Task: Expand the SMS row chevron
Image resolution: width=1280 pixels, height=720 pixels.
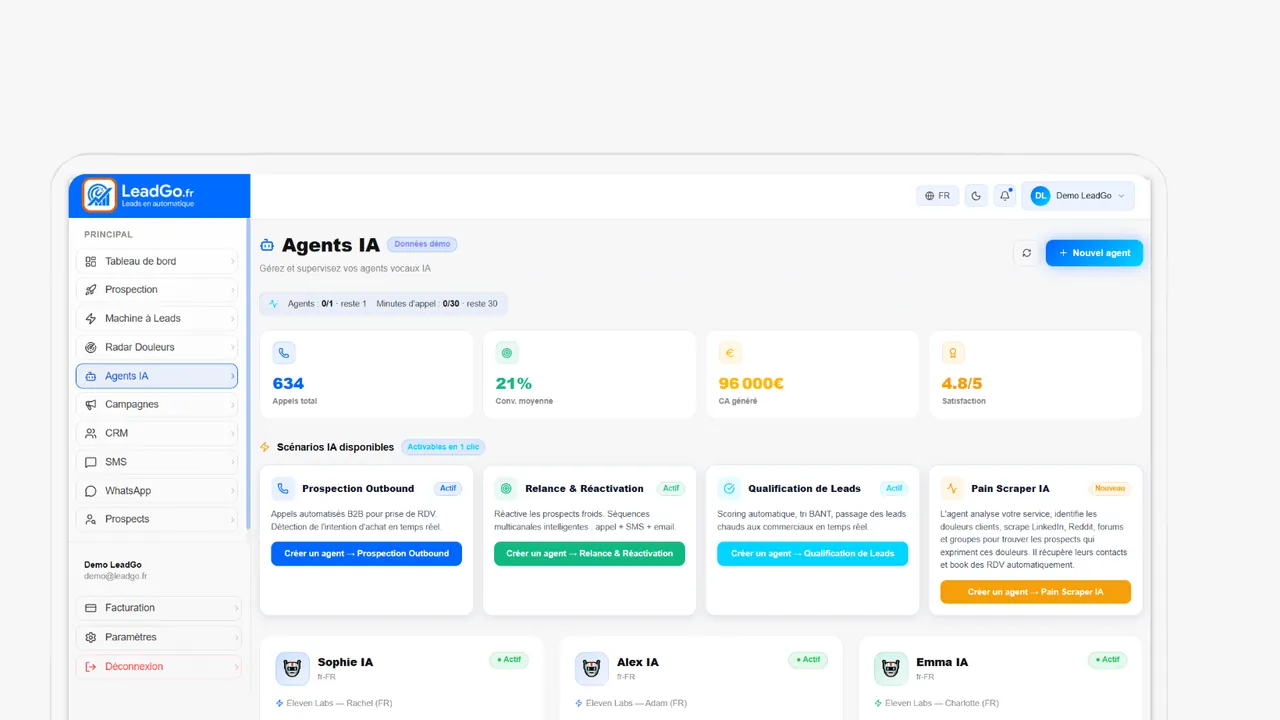Action: coord(233,462)
